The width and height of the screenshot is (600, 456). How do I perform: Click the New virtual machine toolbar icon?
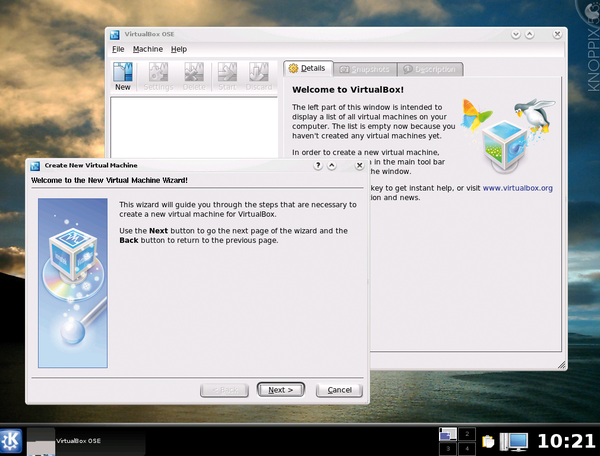[123, 77]
